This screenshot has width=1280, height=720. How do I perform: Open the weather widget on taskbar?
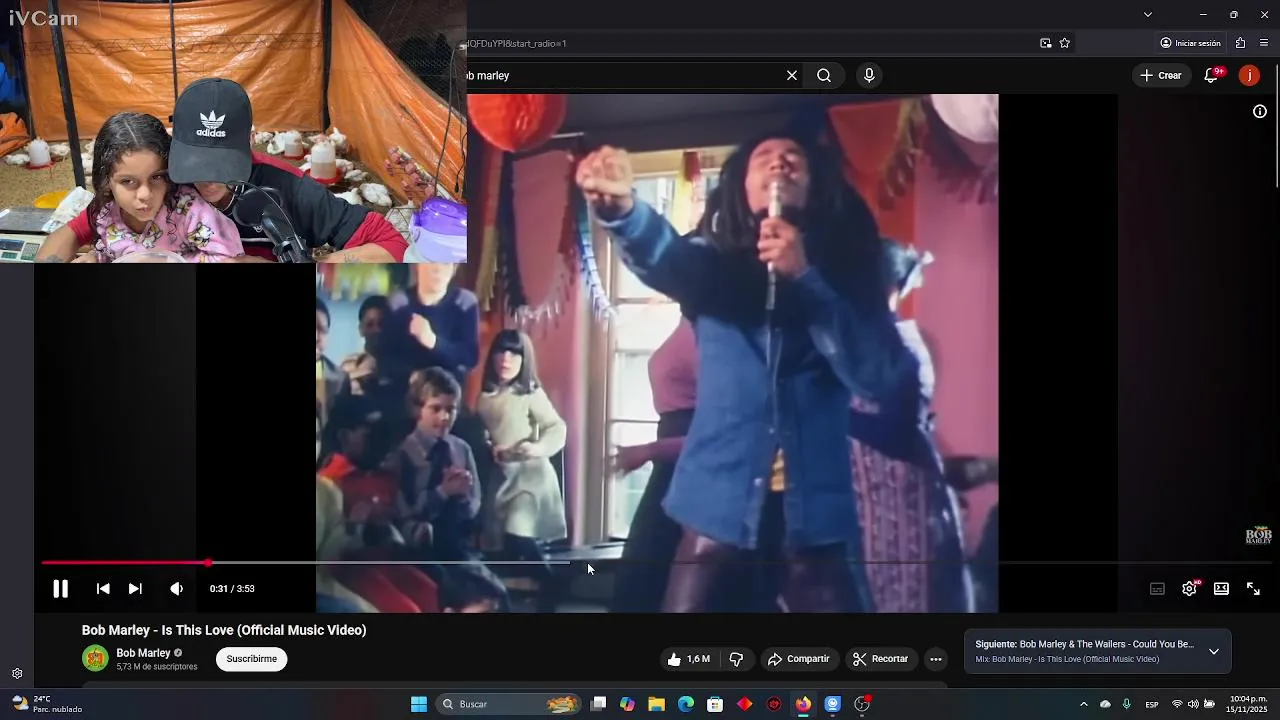pyautogui.click(x=47, y=704)
